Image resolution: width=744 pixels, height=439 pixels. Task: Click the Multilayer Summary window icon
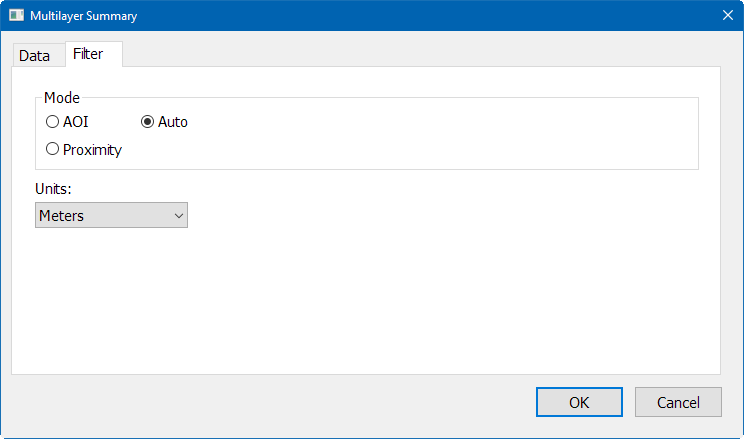coord(17,15)
